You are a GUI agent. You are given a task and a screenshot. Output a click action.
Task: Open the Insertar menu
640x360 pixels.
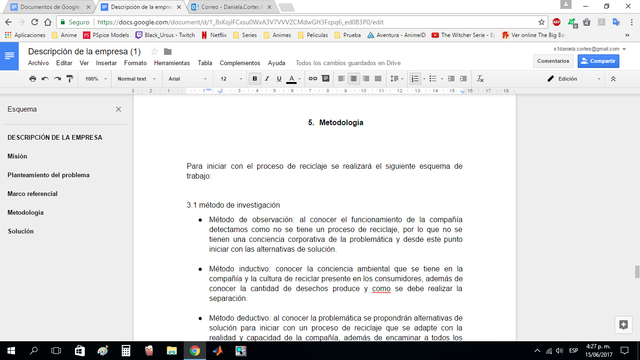(x=106, y=63)
